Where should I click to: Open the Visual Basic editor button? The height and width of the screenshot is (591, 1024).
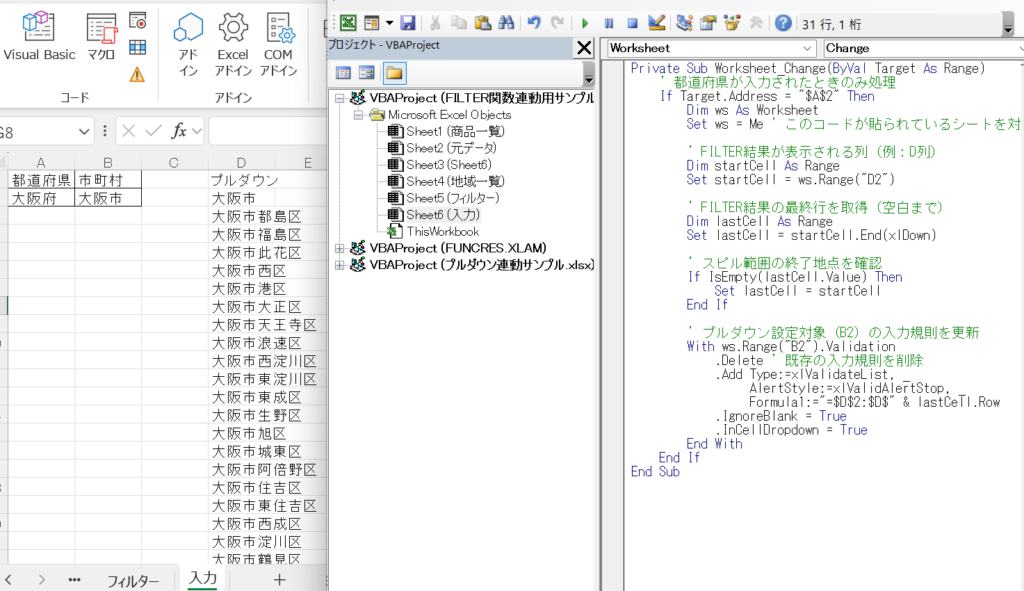pos(39,38)
